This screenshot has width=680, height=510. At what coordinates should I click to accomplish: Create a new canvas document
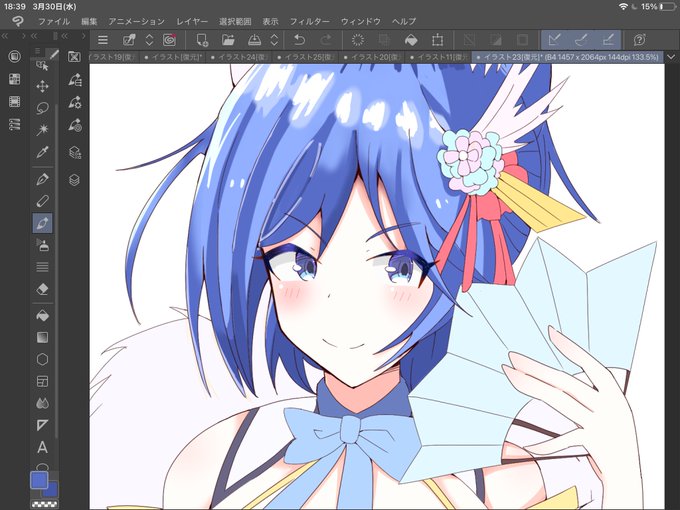tap(202, 40)
